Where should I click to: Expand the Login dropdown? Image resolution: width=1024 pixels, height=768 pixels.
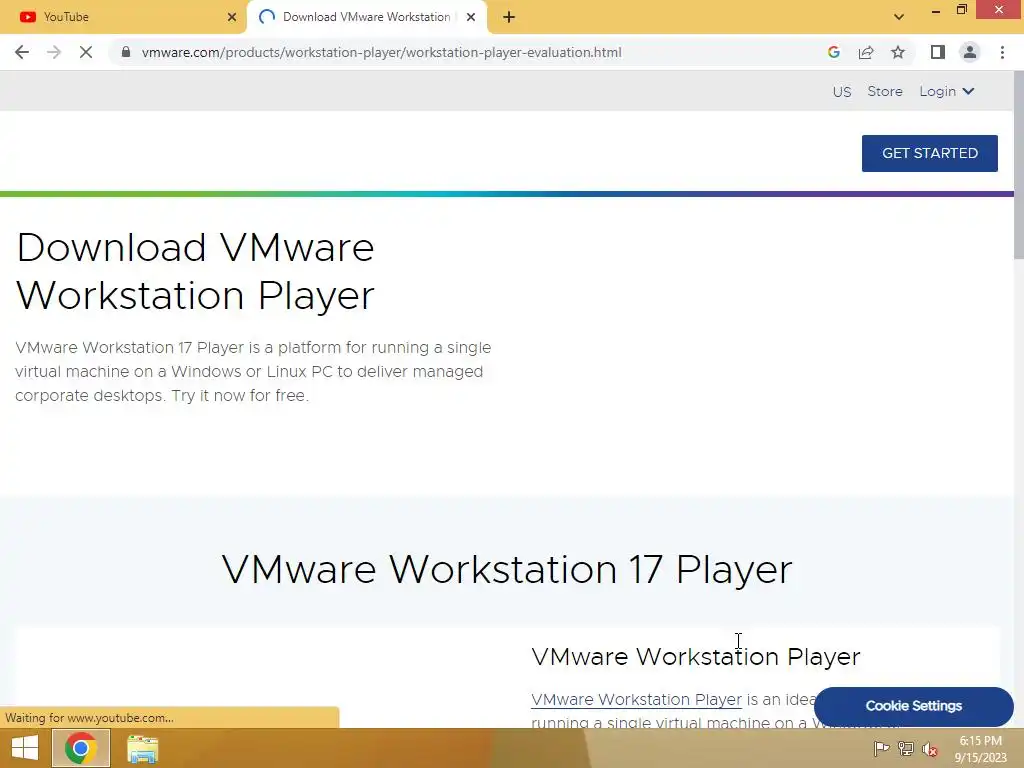tap(947, 91)
